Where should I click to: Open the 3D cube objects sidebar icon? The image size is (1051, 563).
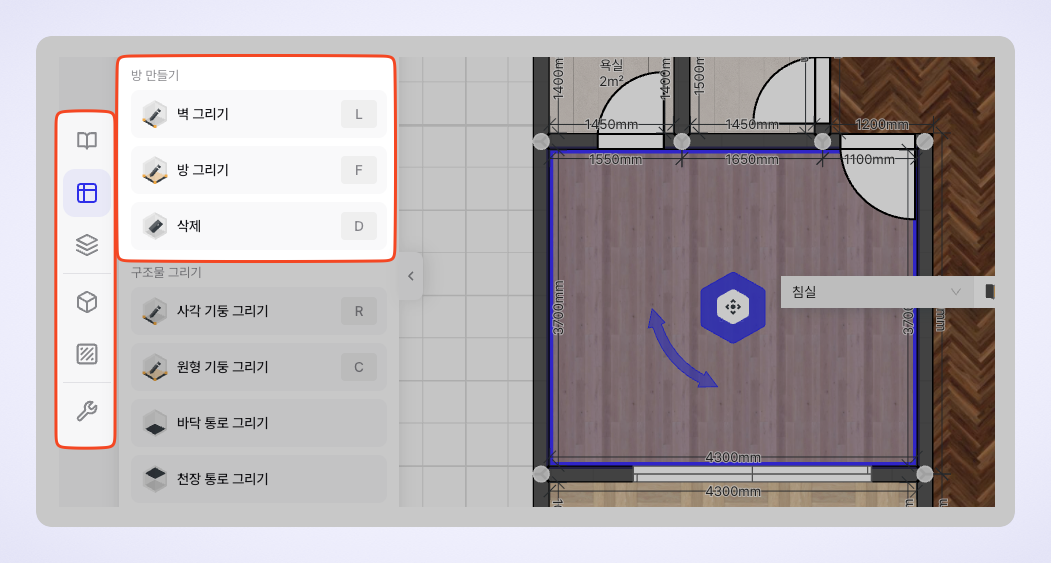[87, 302]
